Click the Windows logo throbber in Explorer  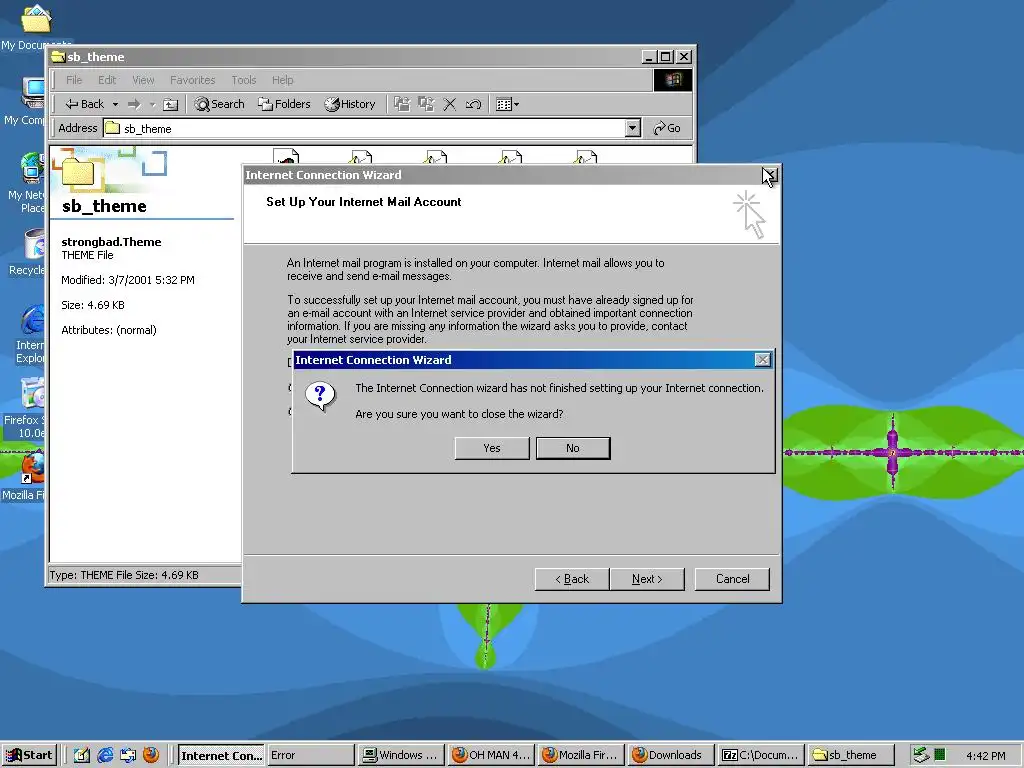coord(673,80)
